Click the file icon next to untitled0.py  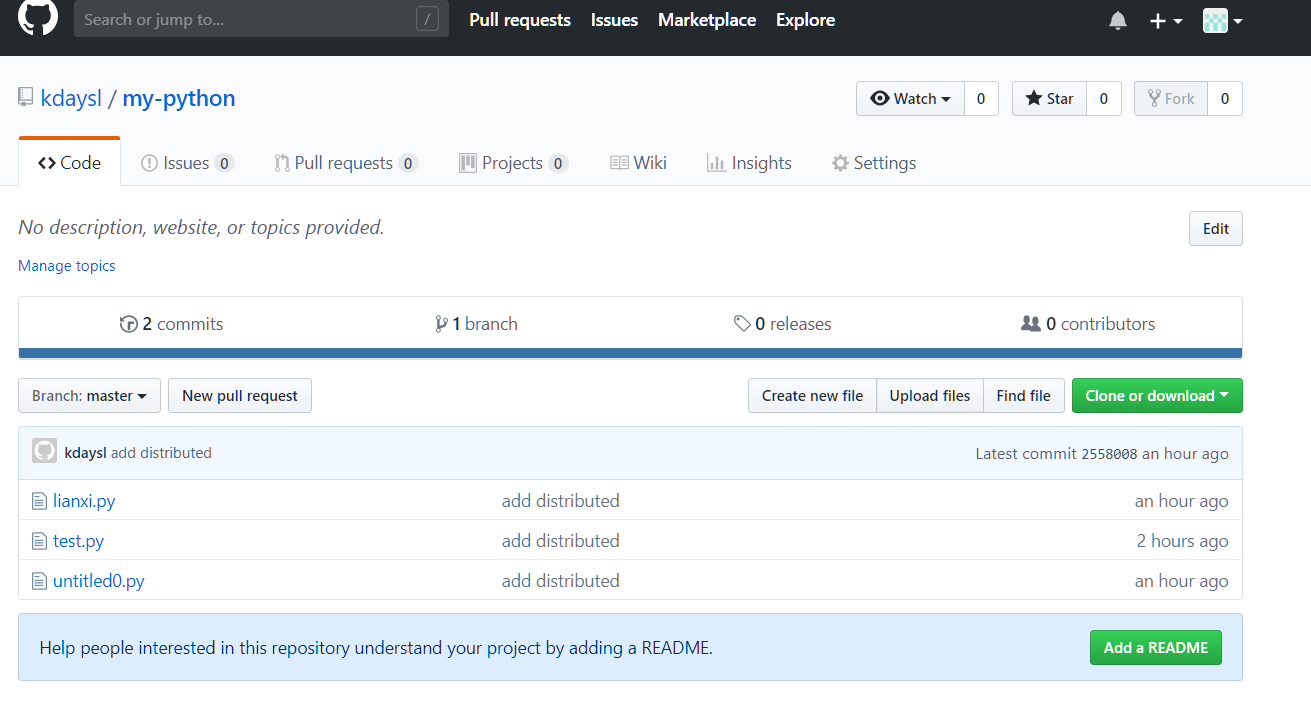click(x=40, y=581)
